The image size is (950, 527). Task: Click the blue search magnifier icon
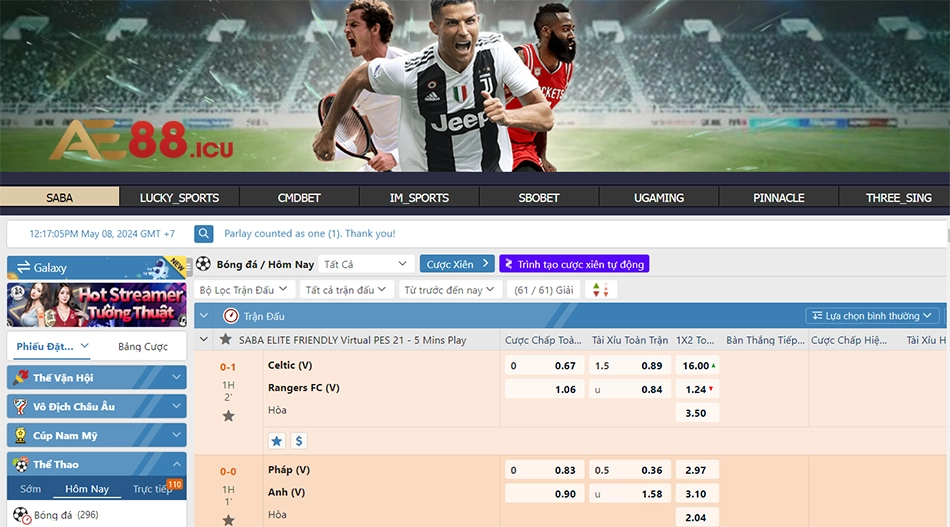coord(204,233)
